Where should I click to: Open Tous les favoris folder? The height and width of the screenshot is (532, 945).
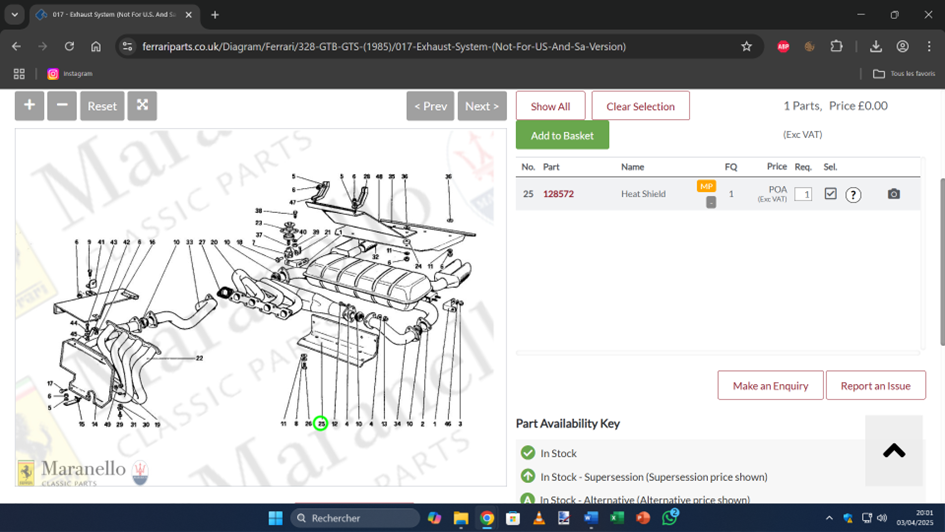[904, 74]
